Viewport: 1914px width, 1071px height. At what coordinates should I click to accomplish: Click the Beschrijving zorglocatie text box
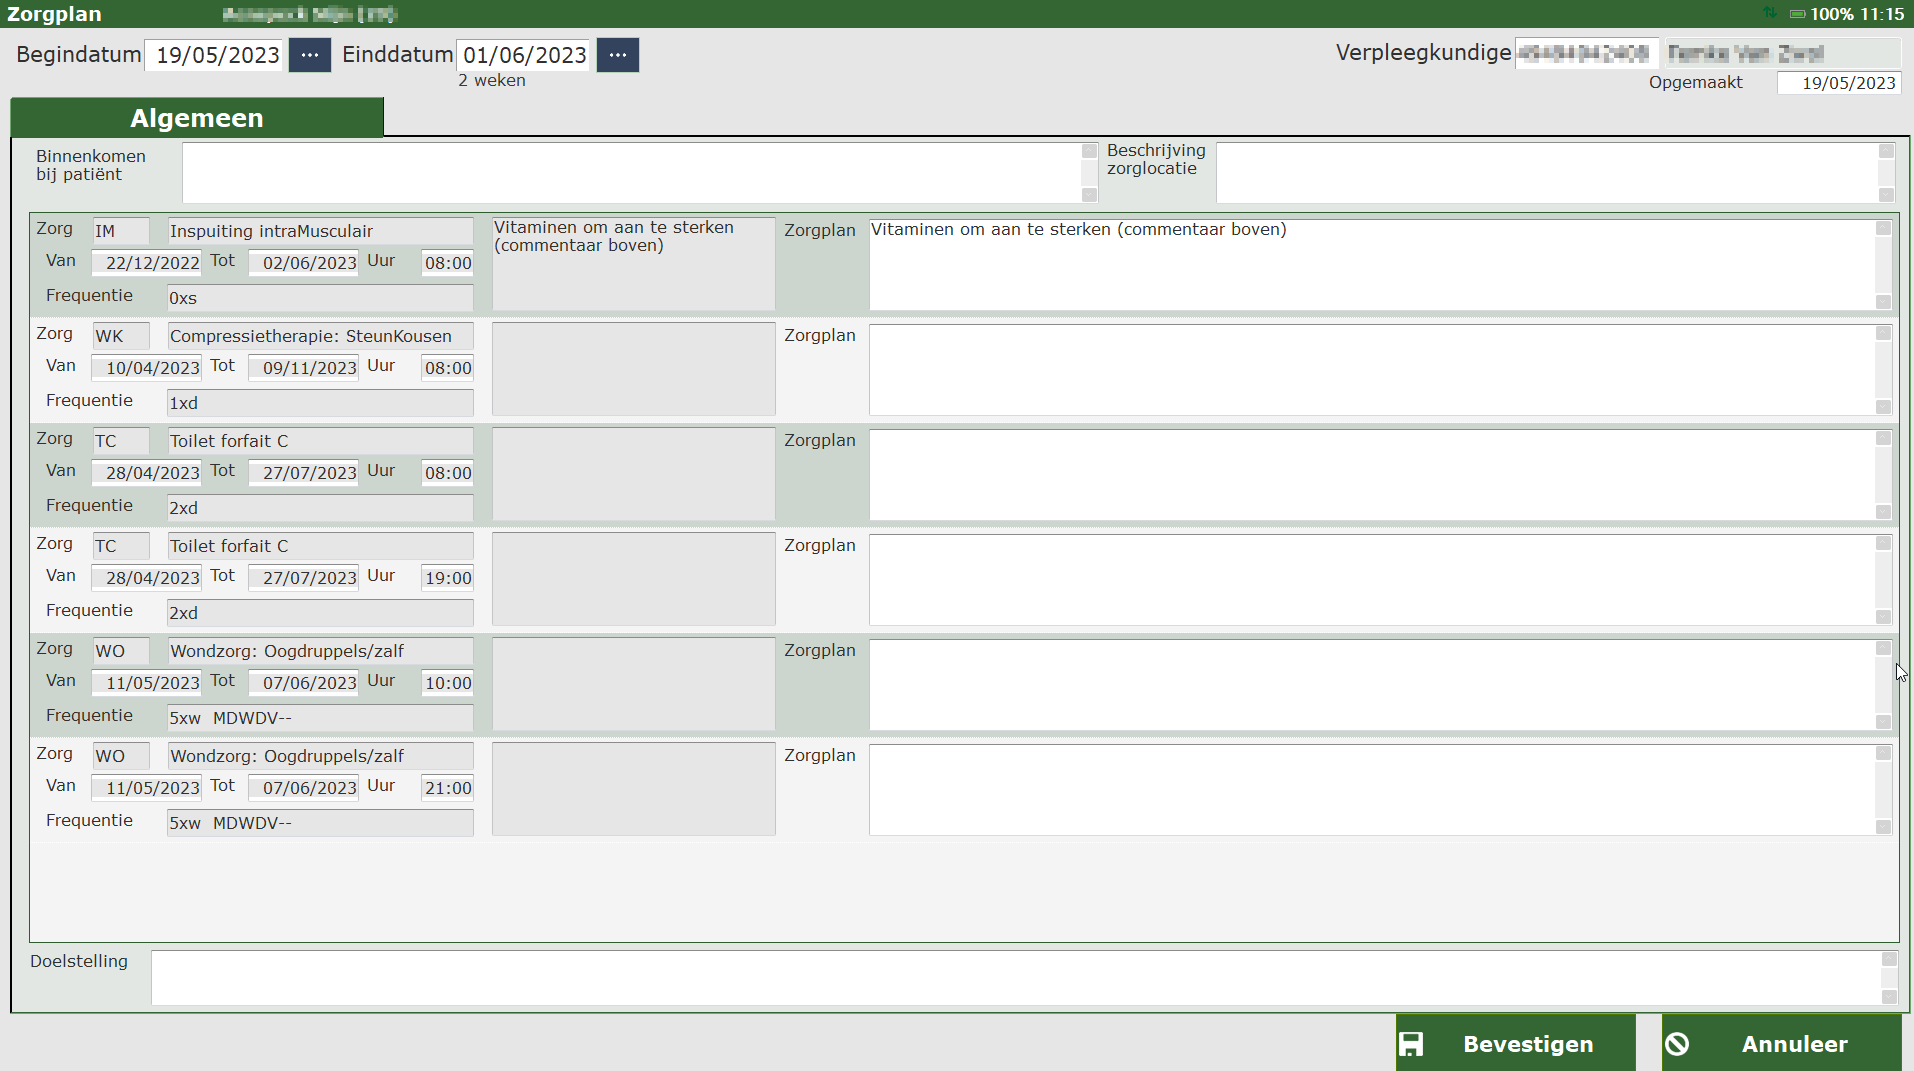(1546, 172)
